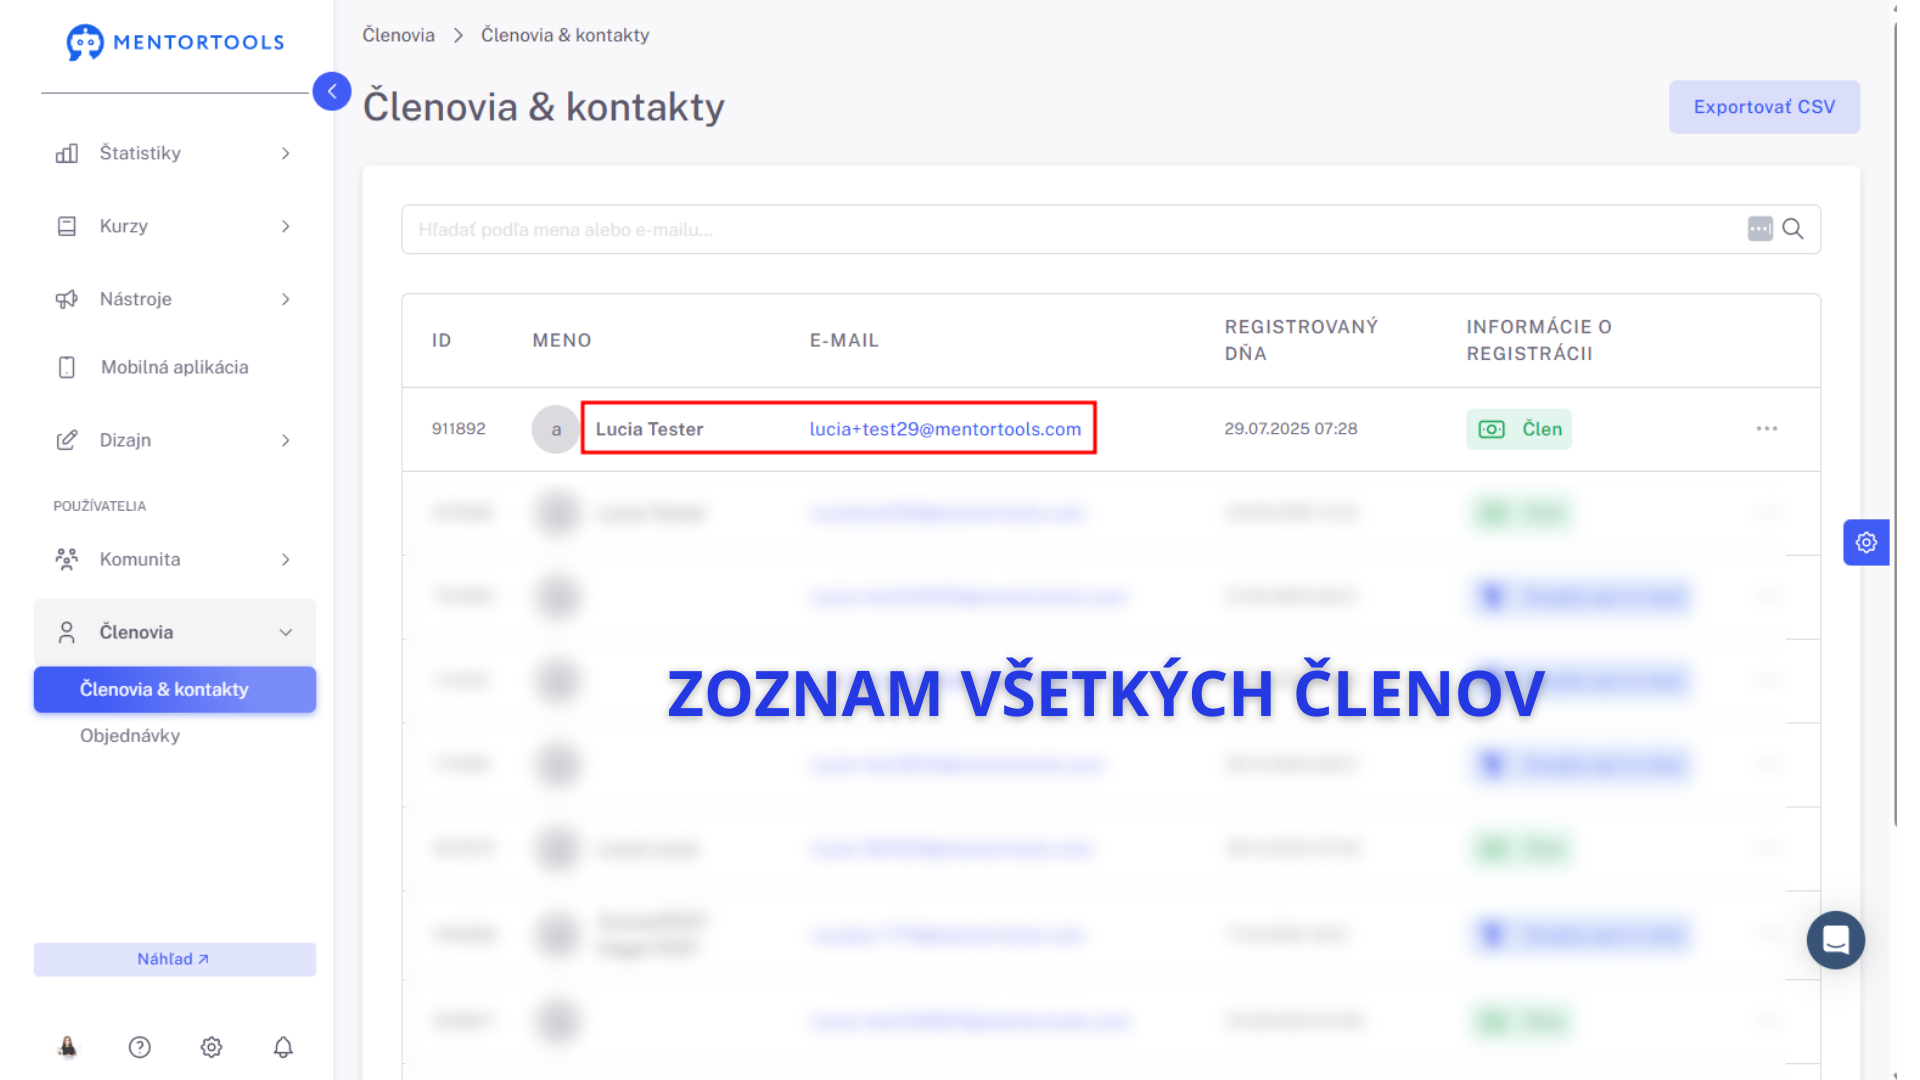Image resolution: width=1920 pixels, height=1080 pixels.
Task: Select Objednávky submenu item
Action: [x=130, y=736]
